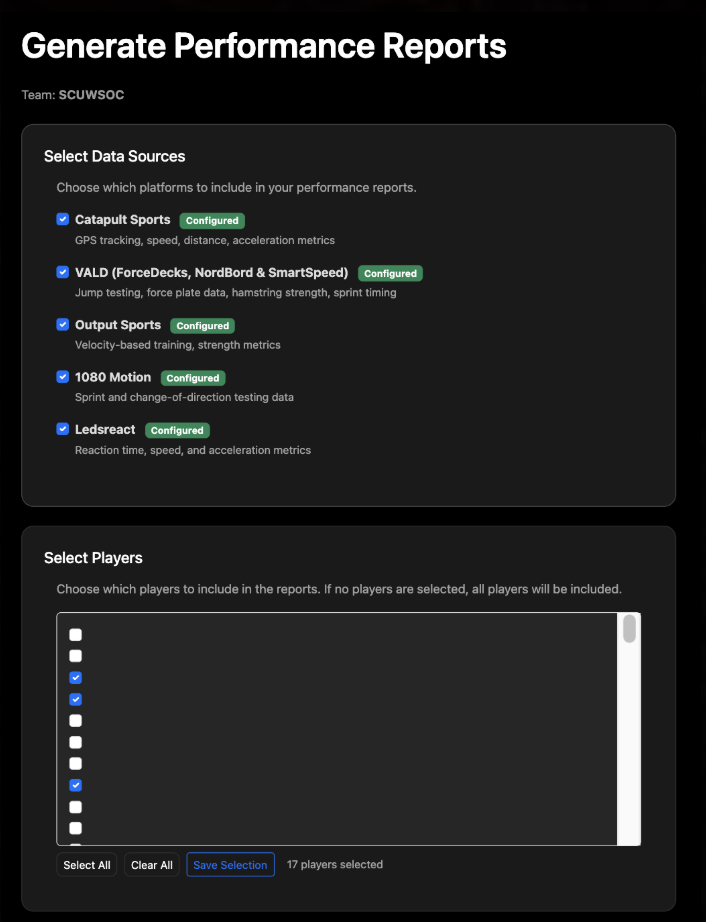The image size is (706, 922).
Task: Uncheck the third player checkbox in the list
Action: pyautogui.click(x=75, y=678)
